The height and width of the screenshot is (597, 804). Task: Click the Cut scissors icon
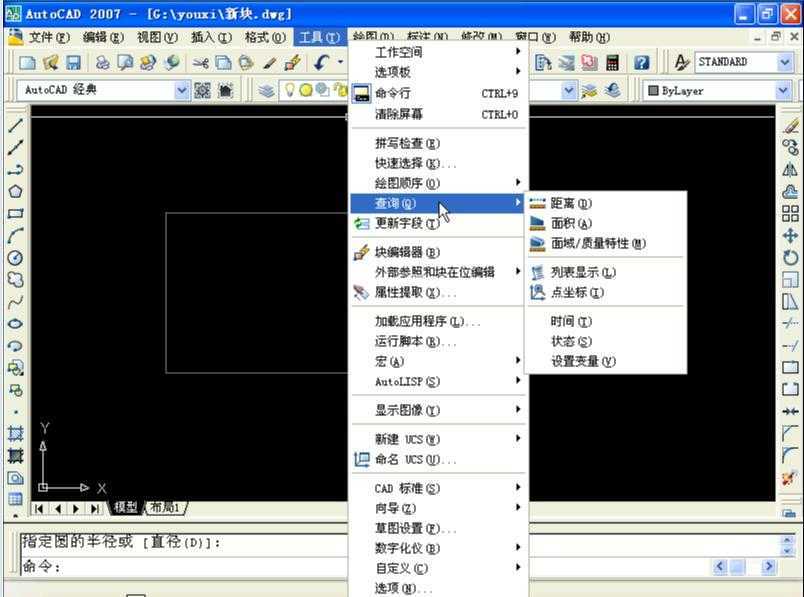pos(200,63)
